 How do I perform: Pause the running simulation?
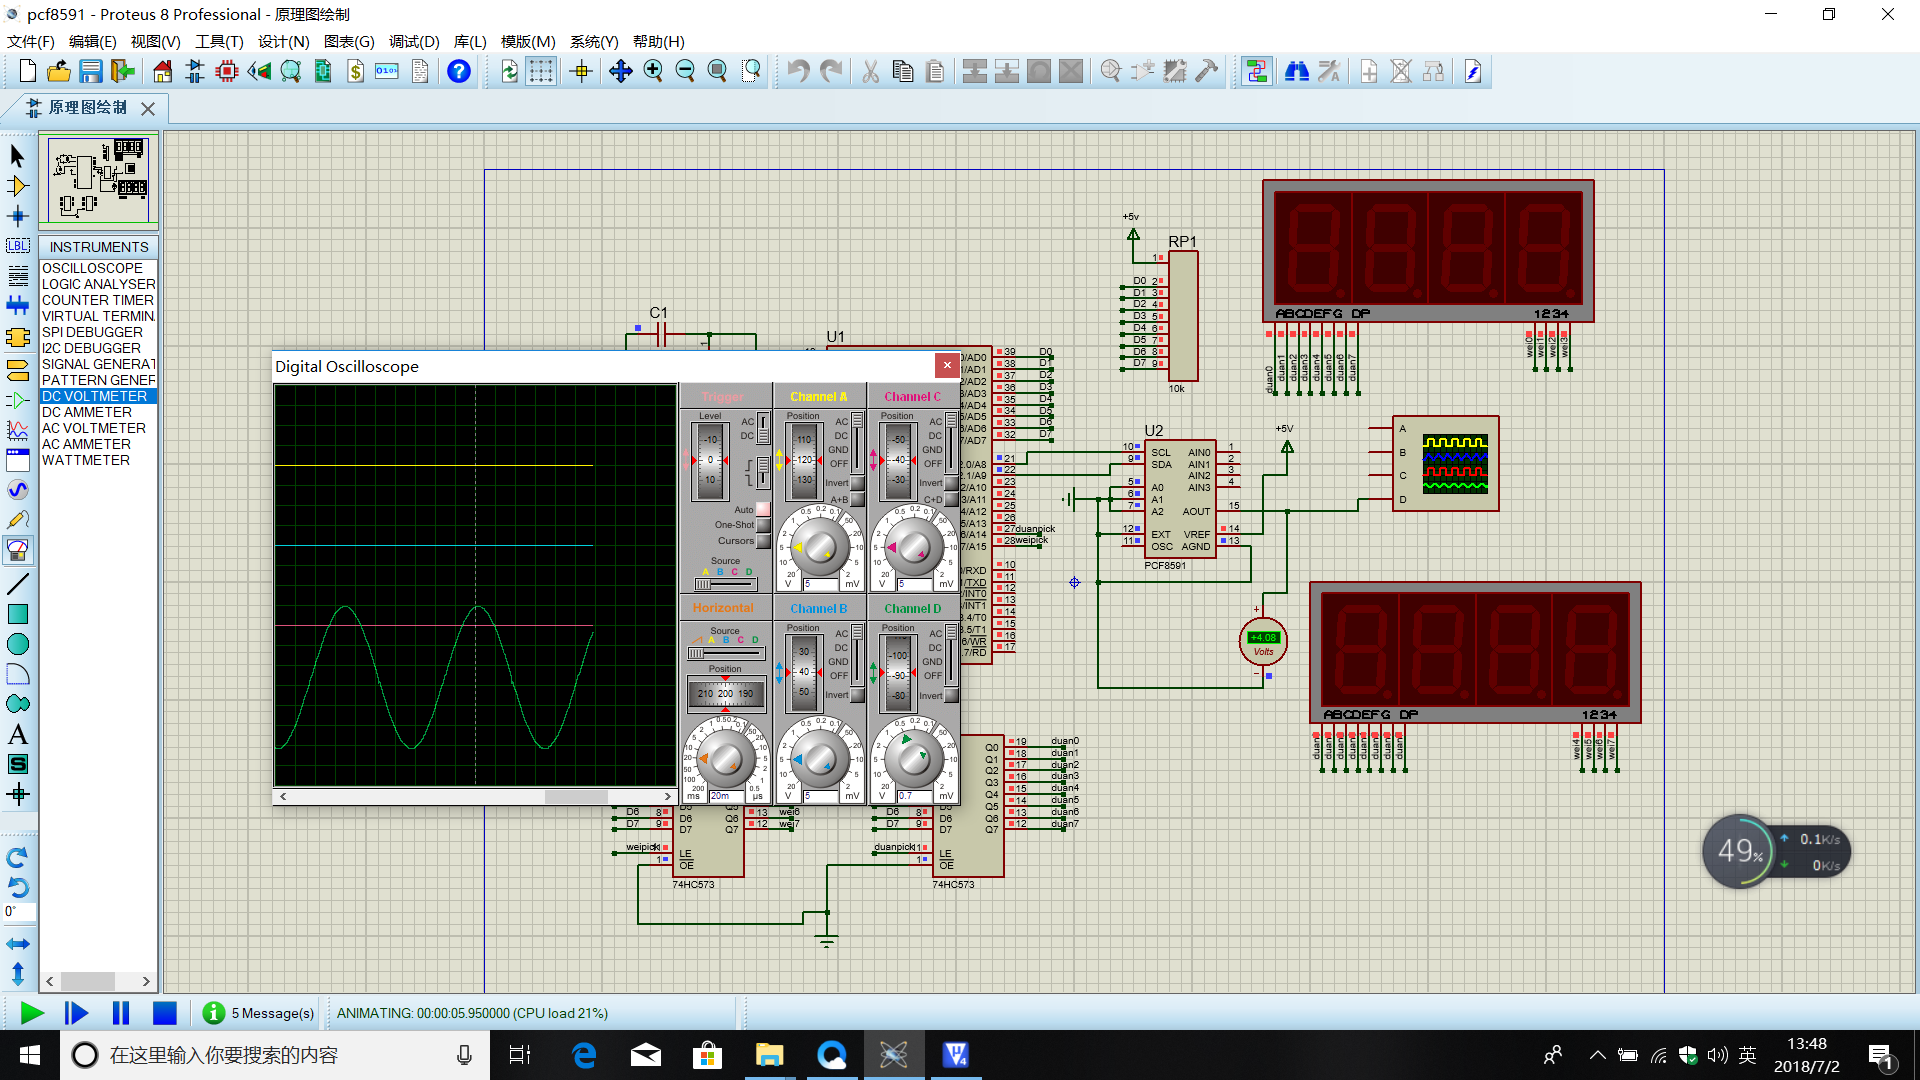[x=121, y=1013]
